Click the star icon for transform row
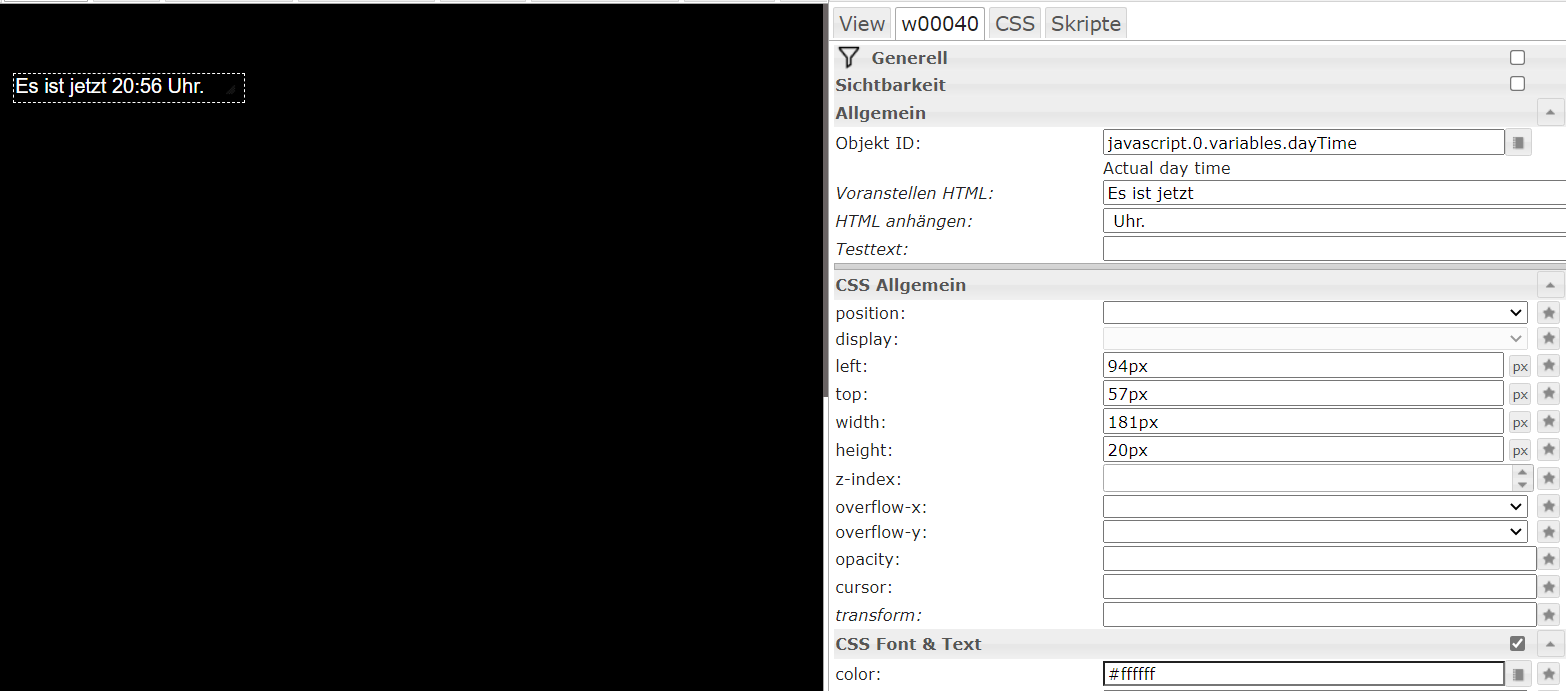This screenshot has width=1566, height=691. (1549, 615)
